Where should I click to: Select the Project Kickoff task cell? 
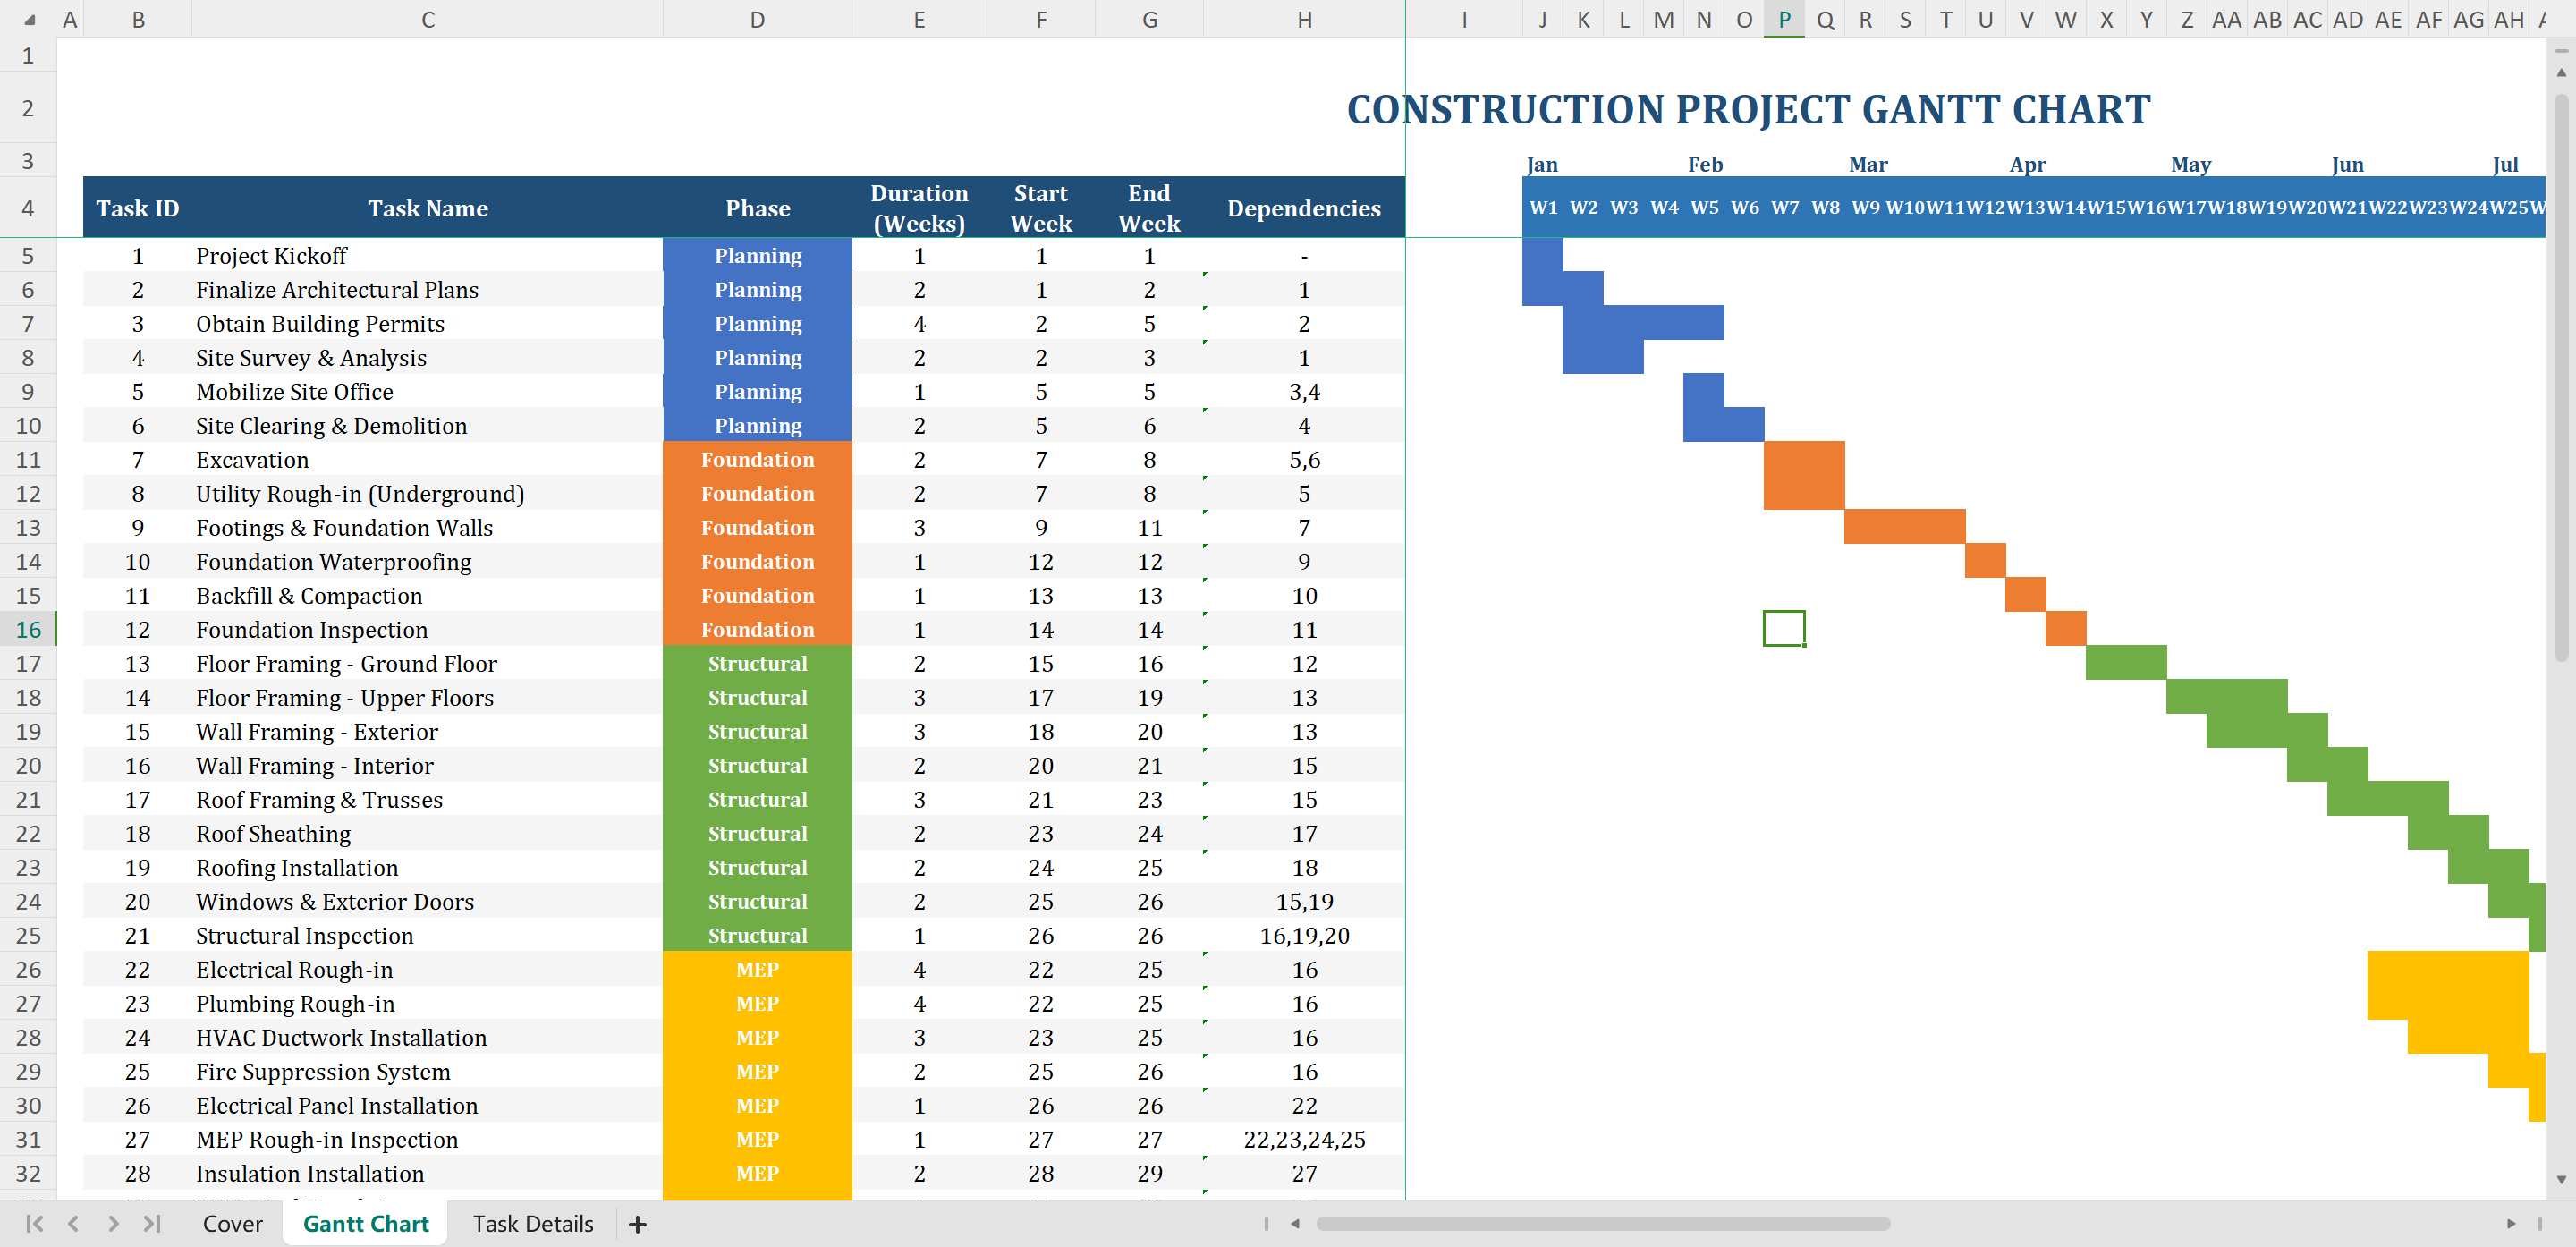(x=427, y=255)
